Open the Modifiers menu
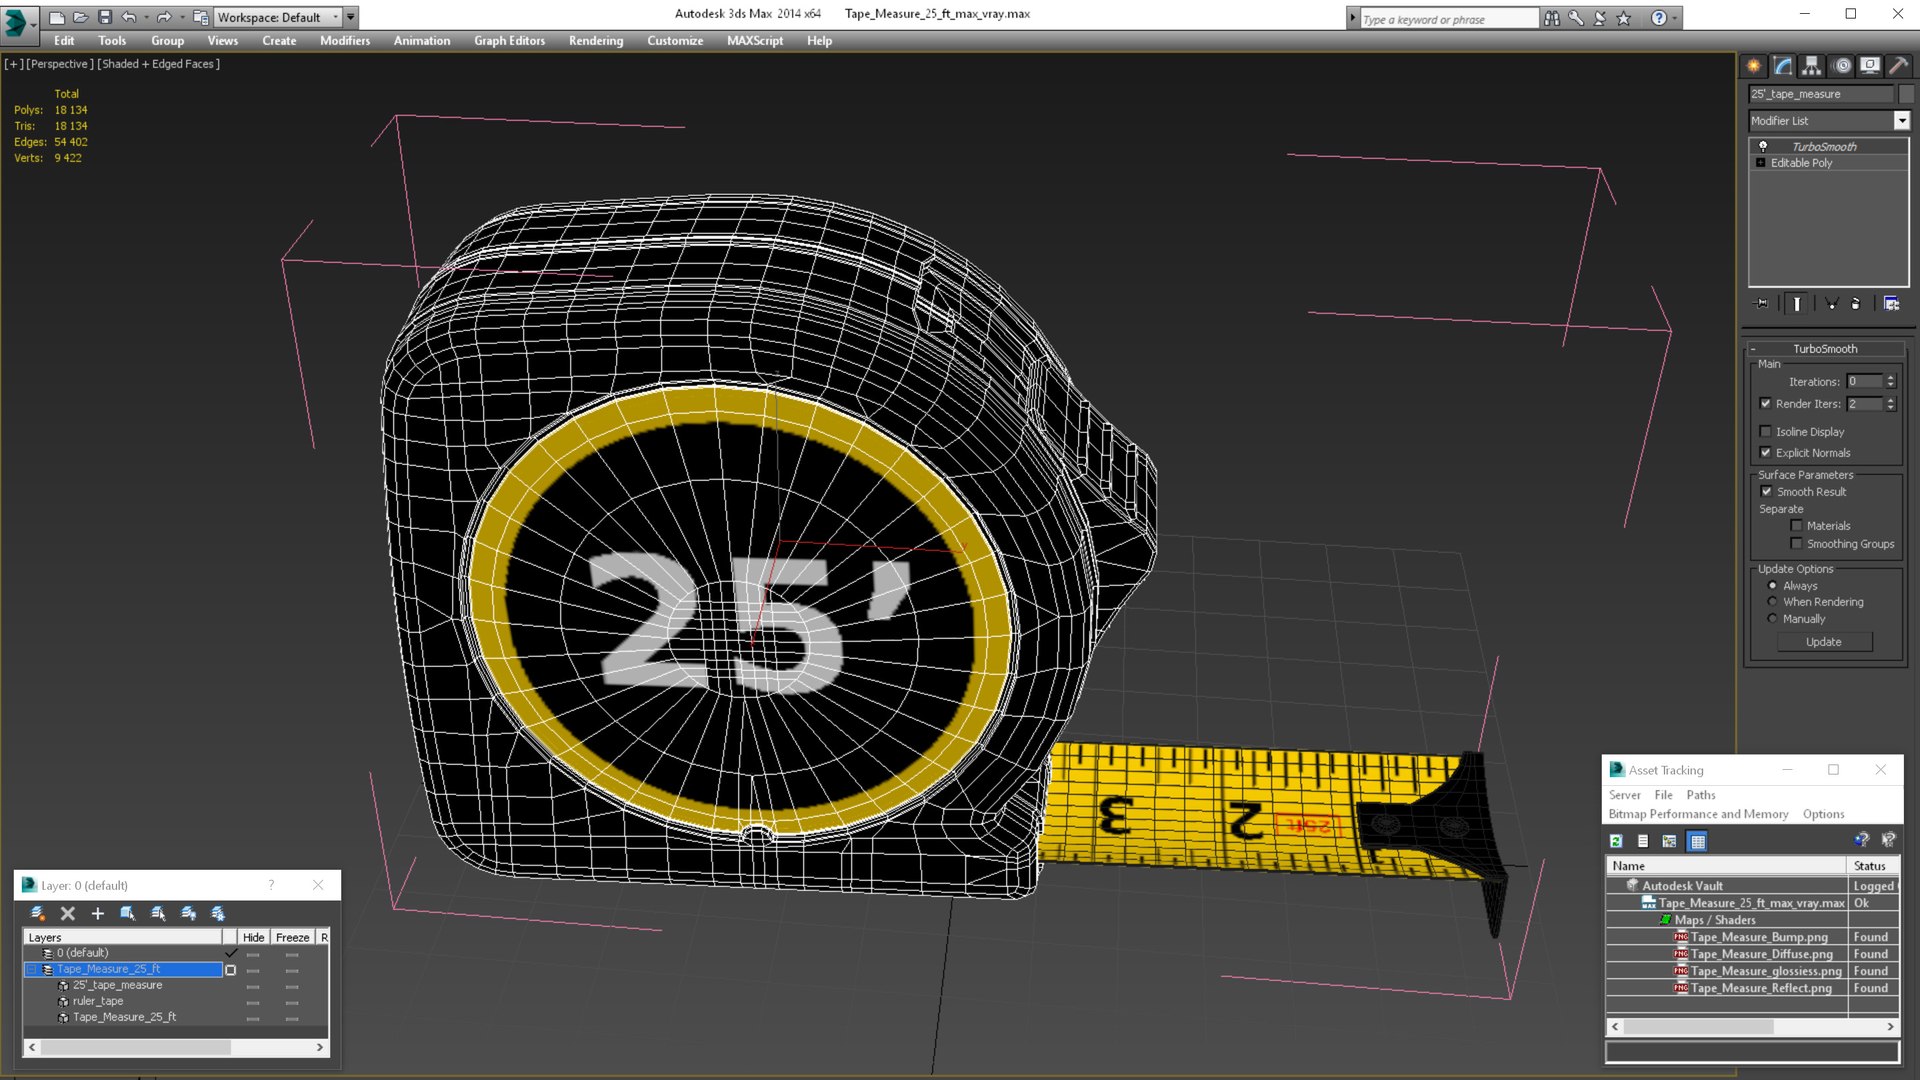 pyautogui.click(x=345, y=41)
